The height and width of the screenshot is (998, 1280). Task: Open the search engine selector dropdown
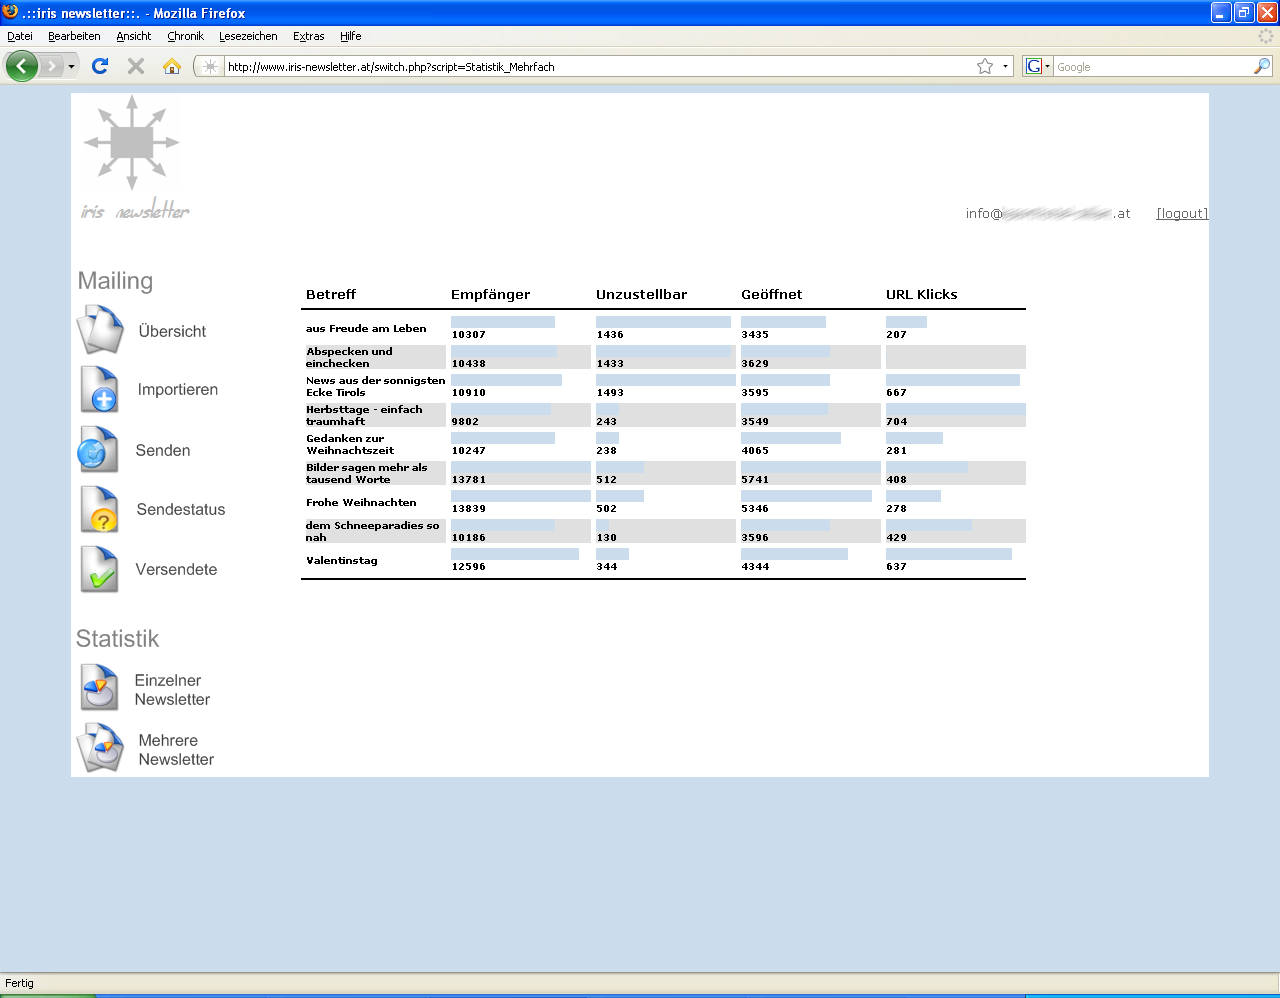(1038, 67)
